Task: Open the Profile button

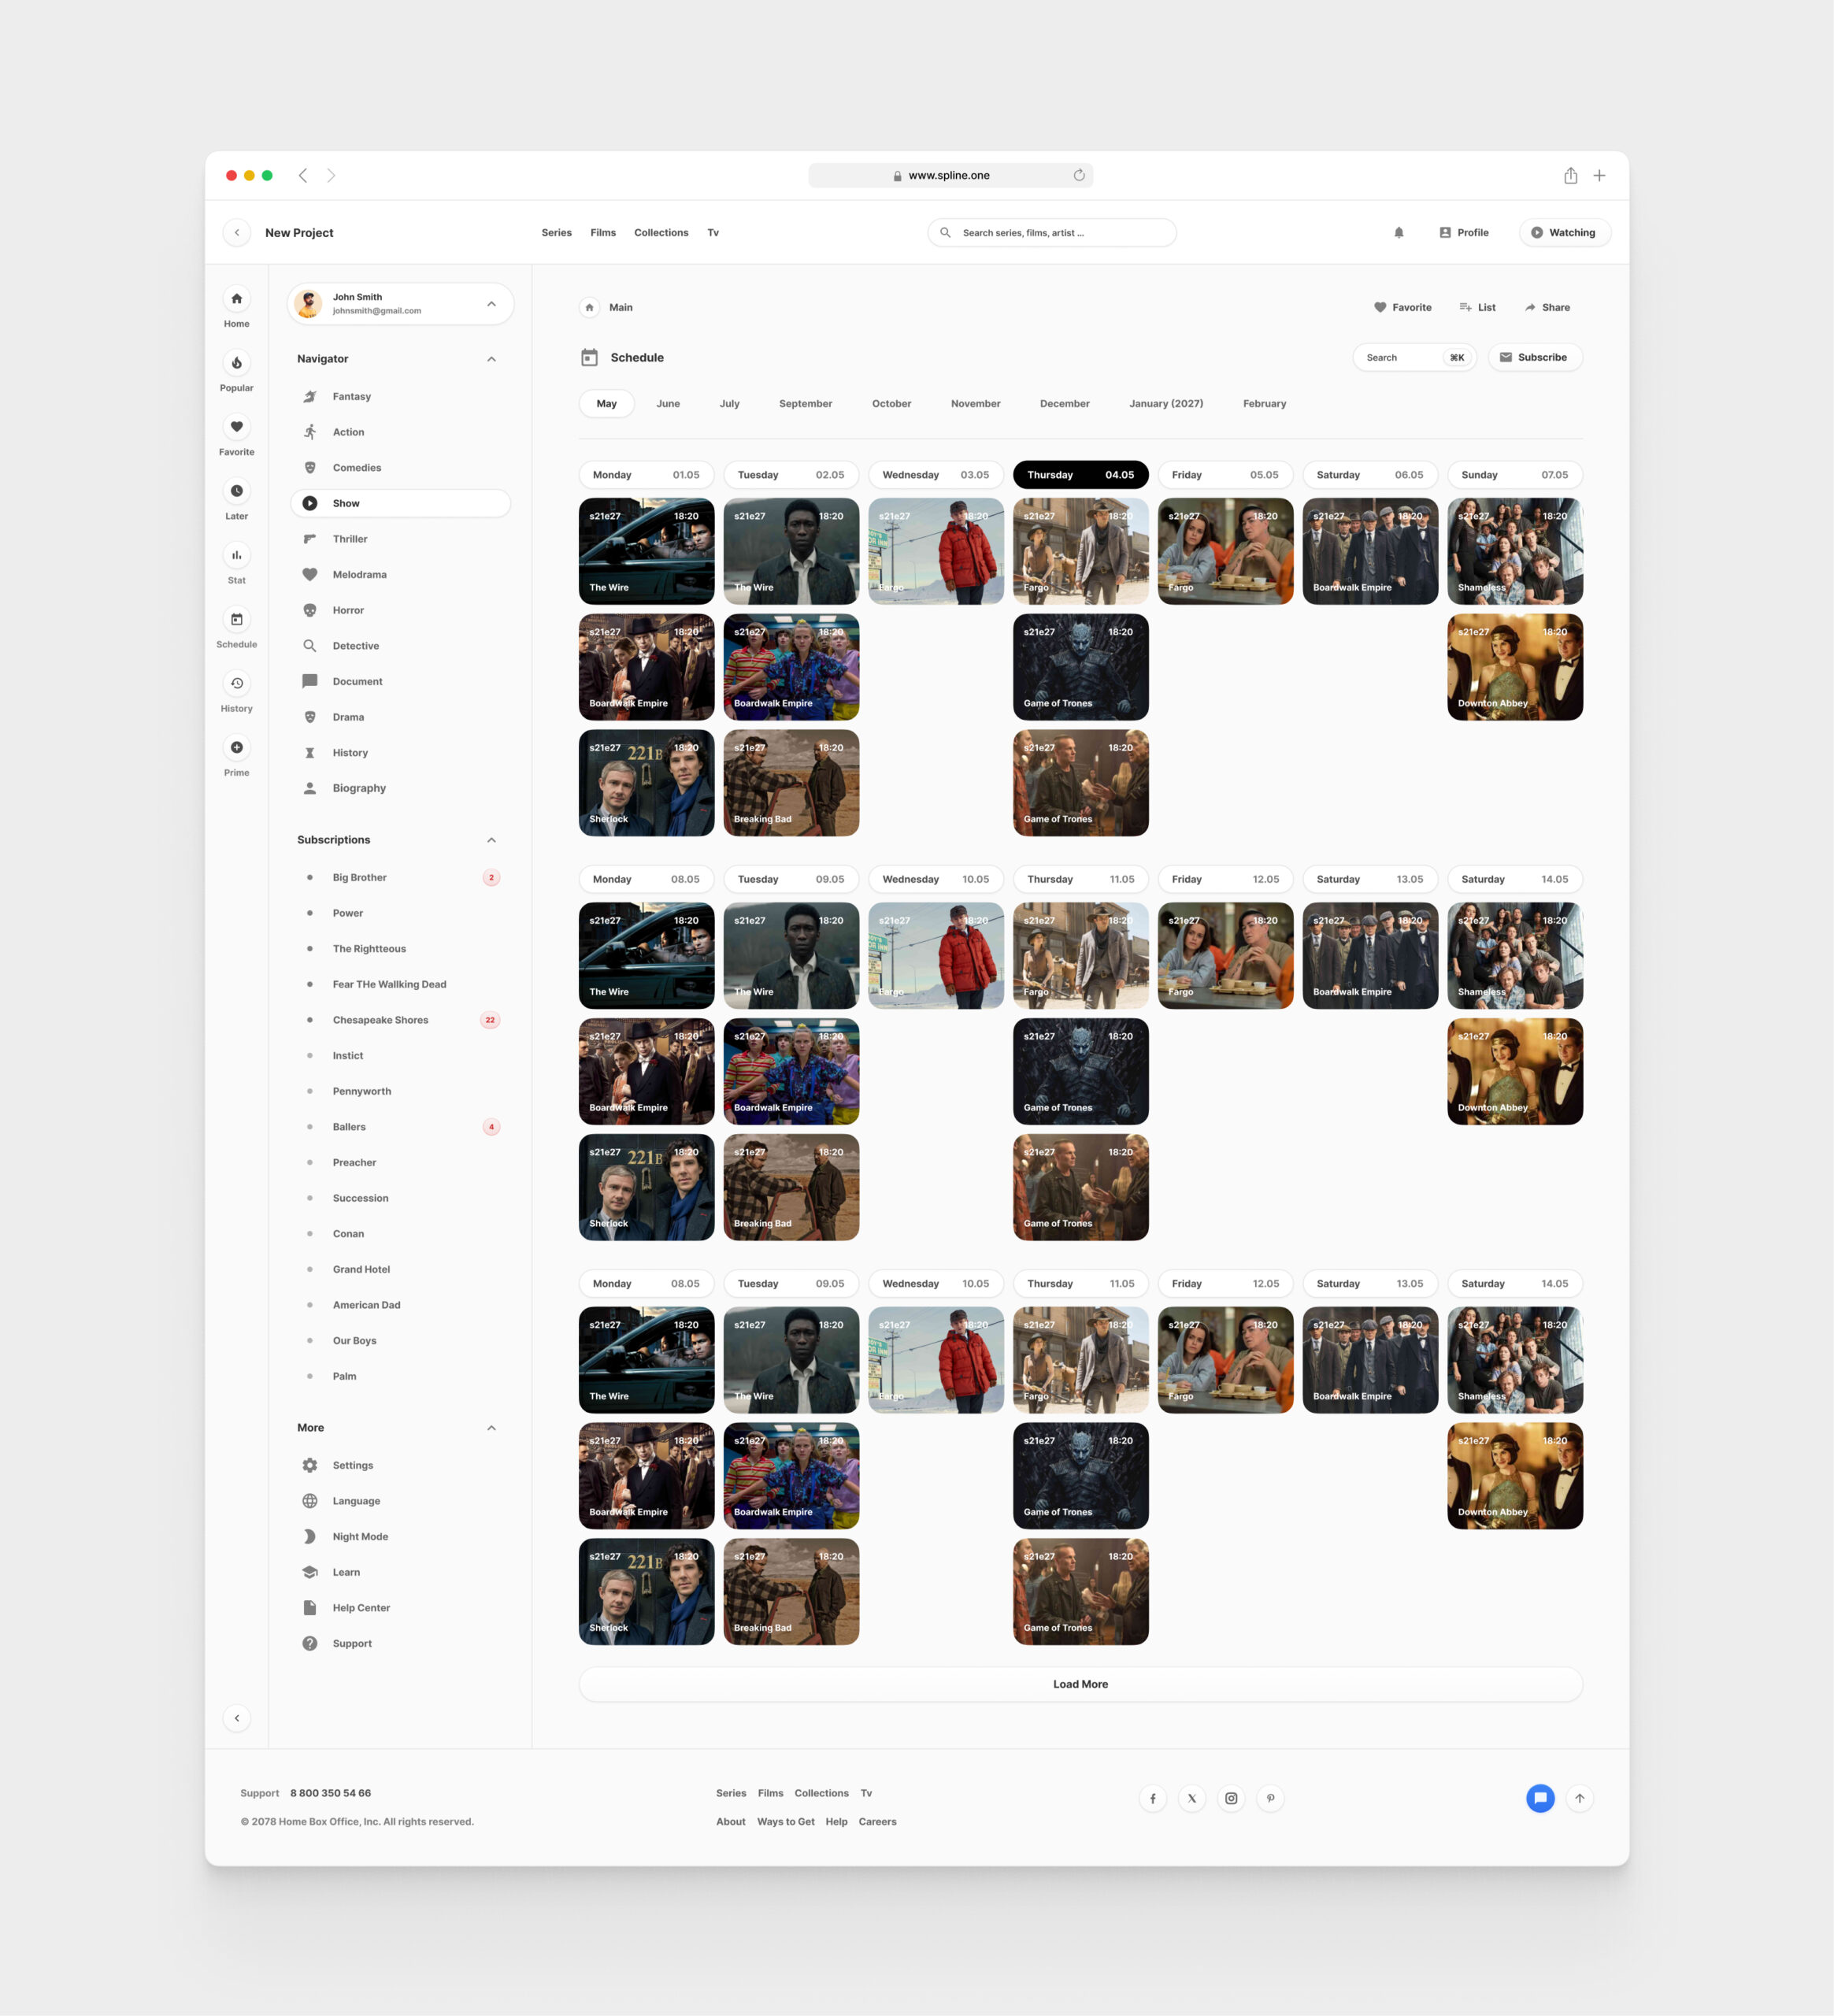Action: click(x=1464, y=232)
